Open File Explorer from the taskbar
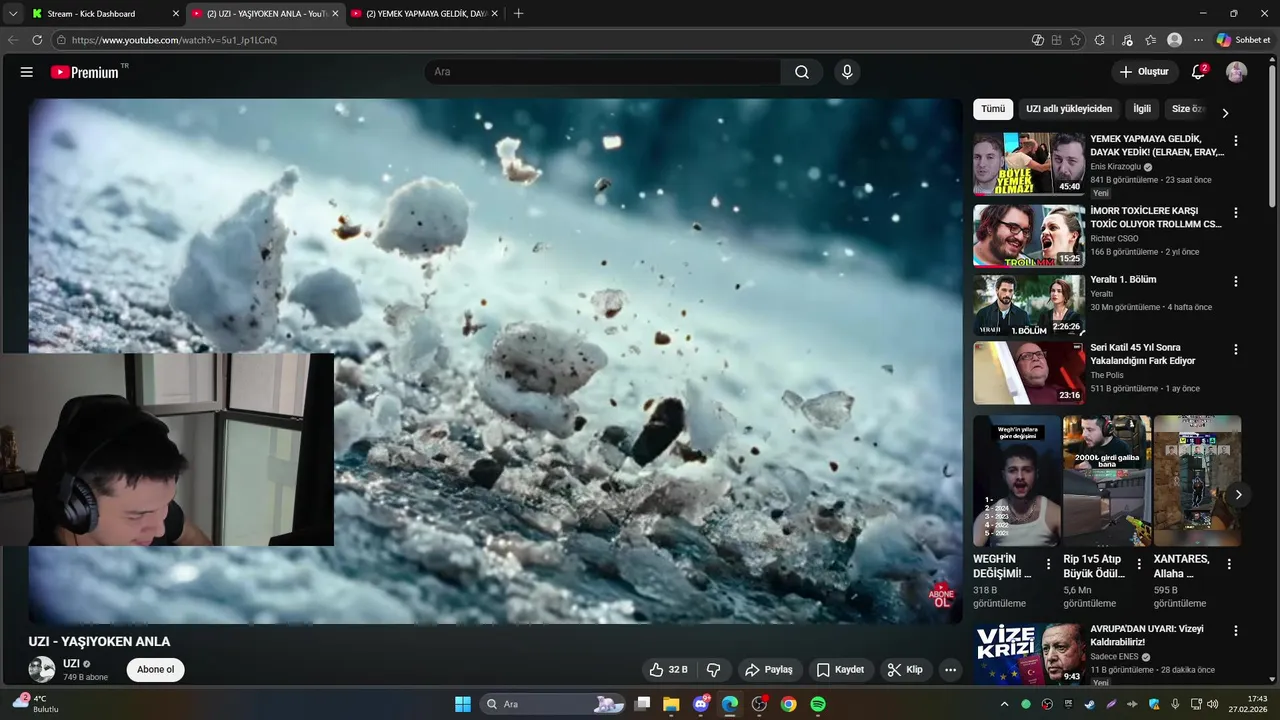The height and width of the screenshot is (720, 1280). pos(671,704)
